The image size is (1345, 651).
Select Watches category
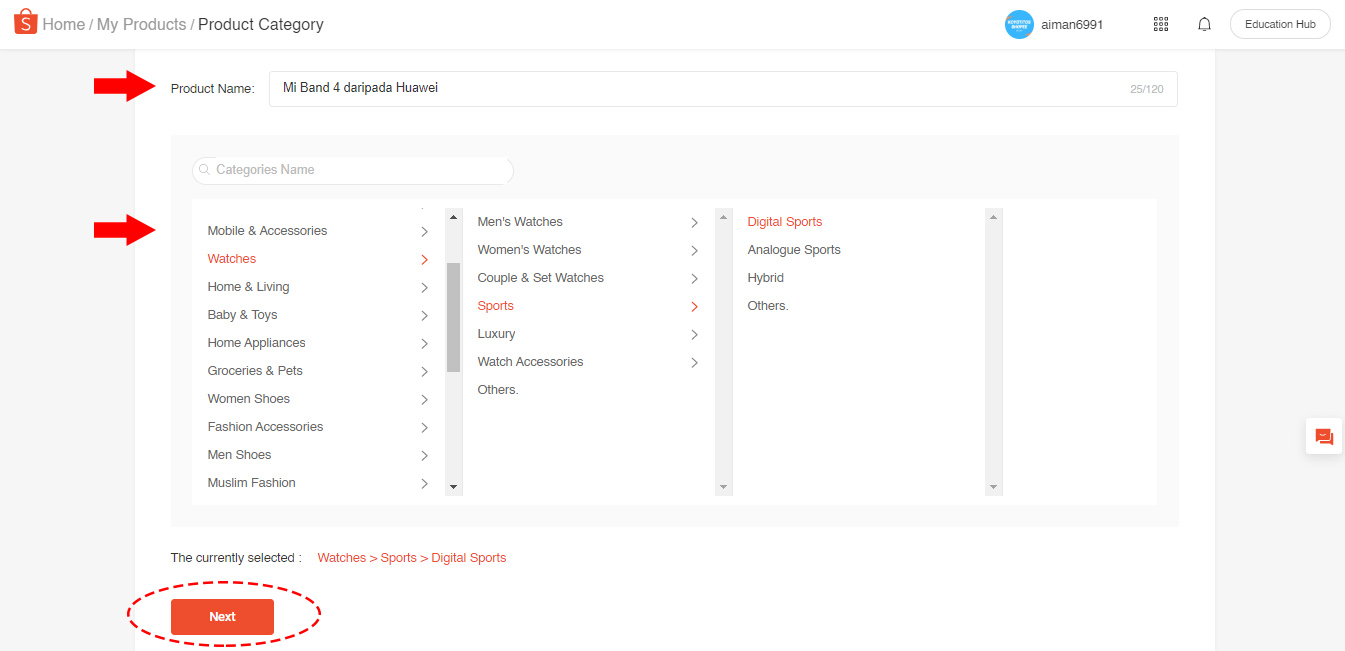pos(232,259)
